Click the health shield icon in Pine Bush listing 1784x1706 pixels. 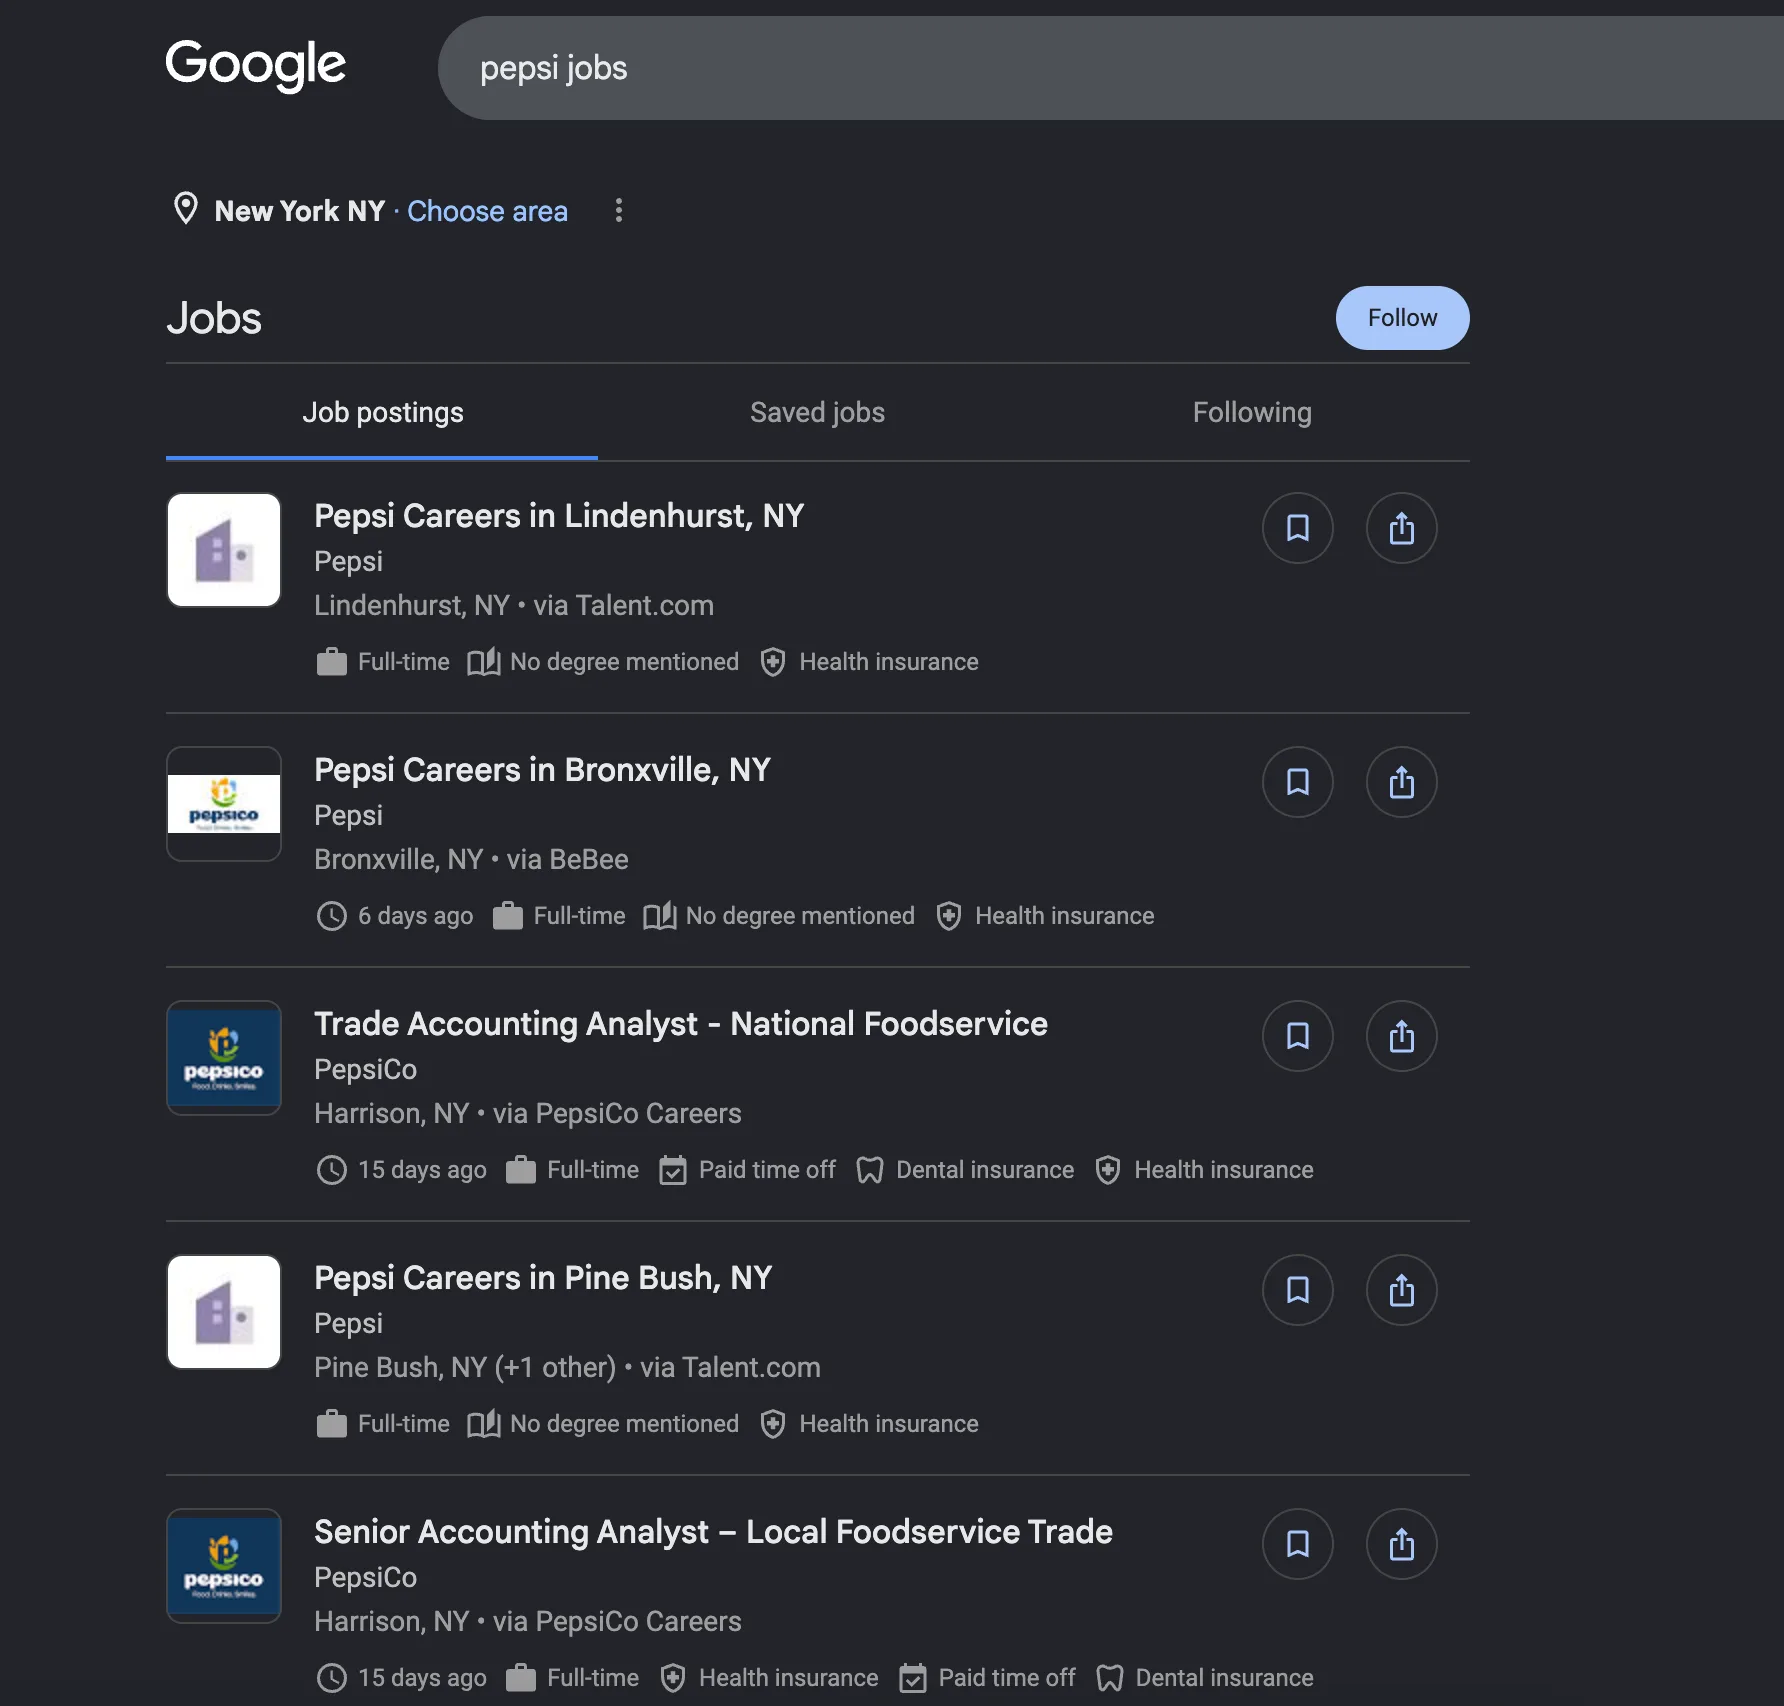tap(773, 1424)
